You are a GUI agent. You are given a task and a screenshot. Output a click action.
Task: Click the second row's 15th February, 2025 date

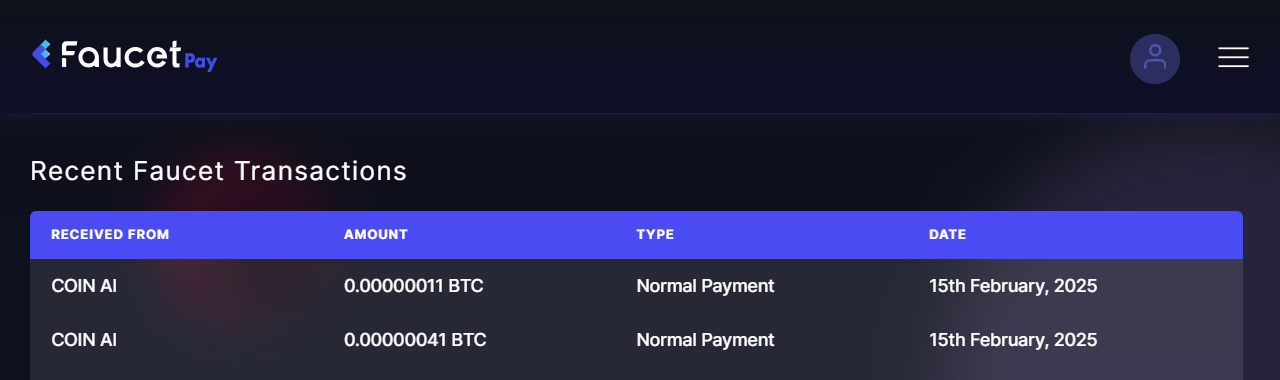pyautogui.click(x=1013, y=340)
